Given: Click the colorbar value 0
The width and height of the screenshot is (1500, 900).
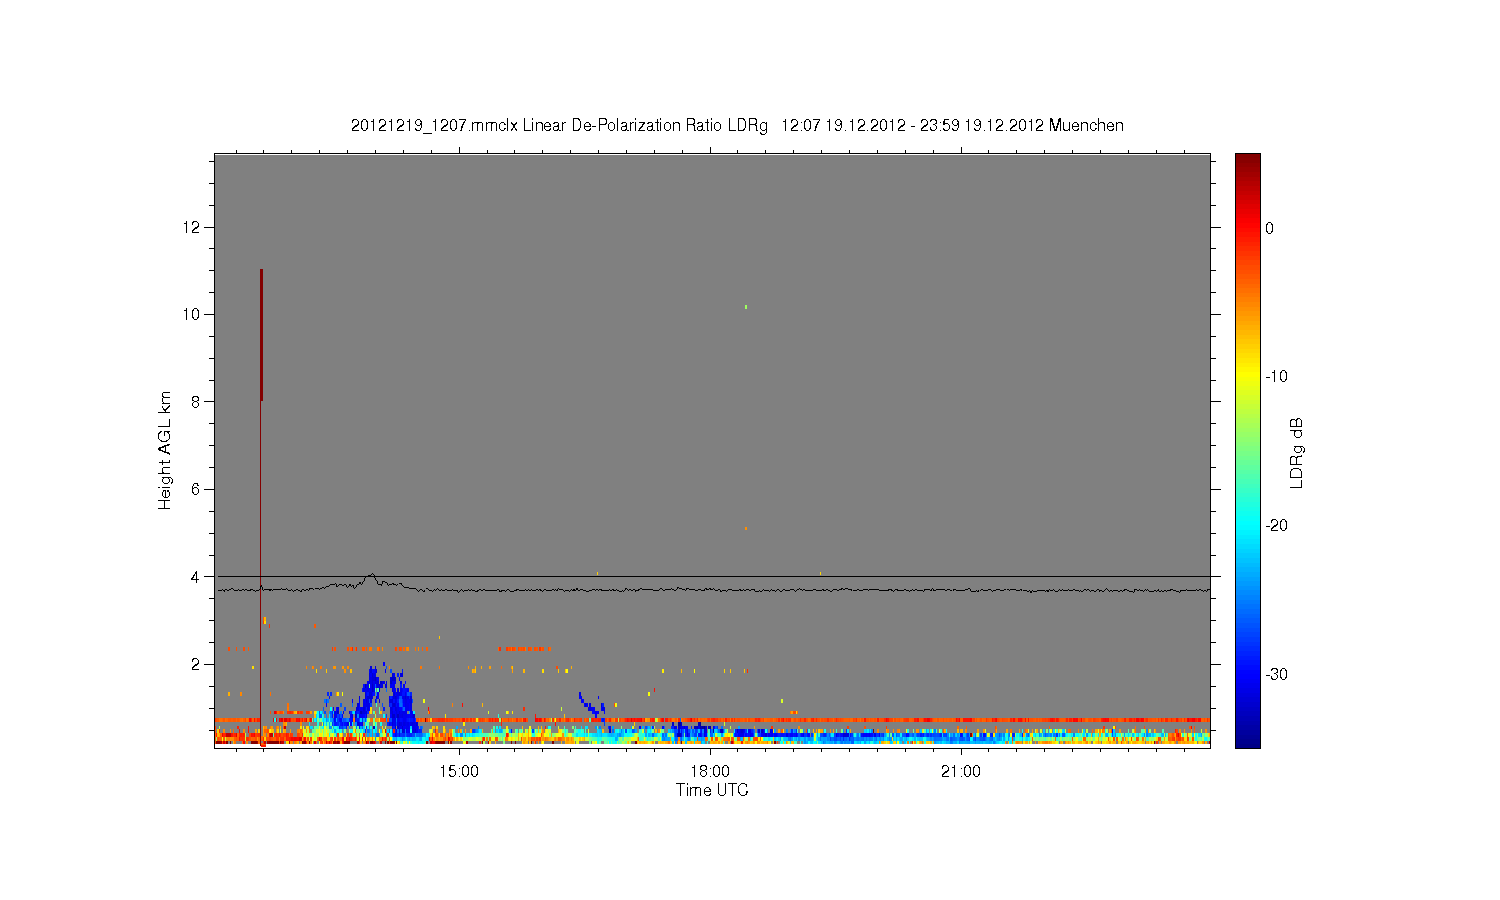Looking at the screenshot, I should click(1270, 228).
